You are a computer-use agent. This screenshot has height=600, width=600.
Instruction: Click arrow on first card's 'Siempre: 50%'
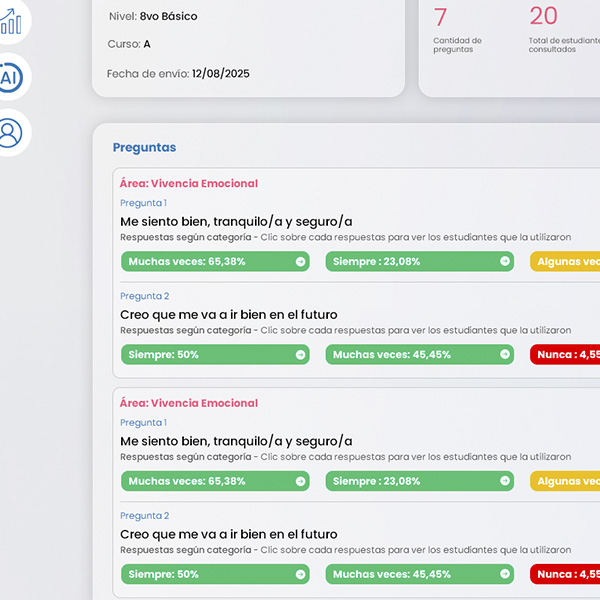click(x=300, y=355)
